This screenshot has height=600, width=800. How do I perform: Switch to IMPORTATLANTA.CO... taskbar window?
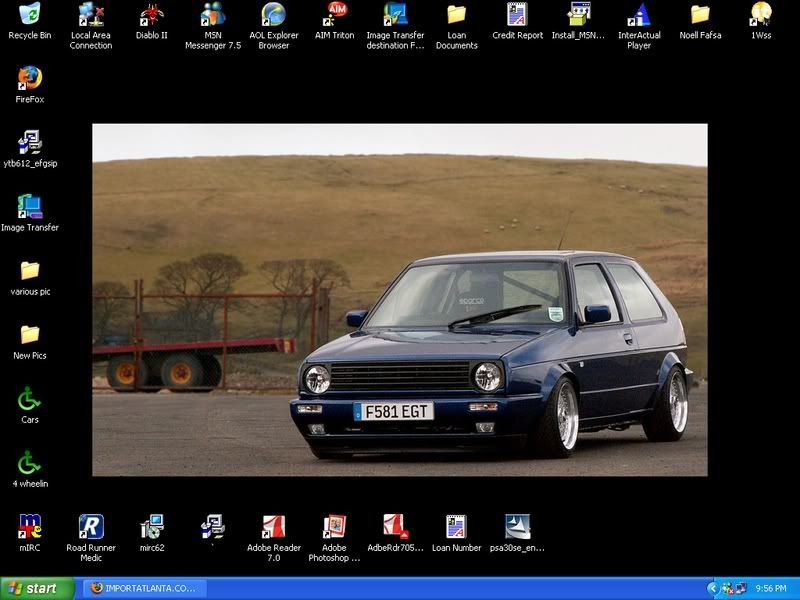(145, 589)
